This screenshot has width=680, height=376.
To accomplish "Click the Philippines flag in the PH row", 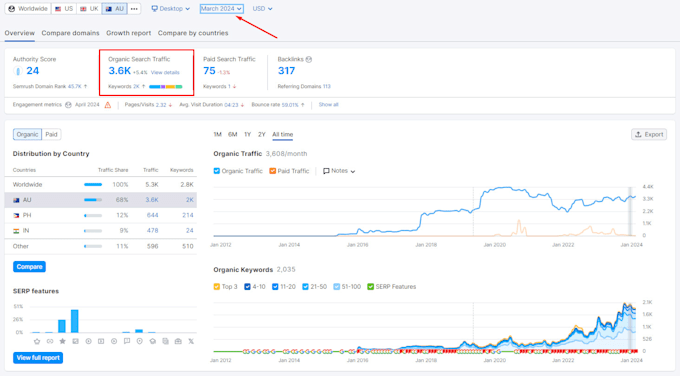I will click(16, 216).
